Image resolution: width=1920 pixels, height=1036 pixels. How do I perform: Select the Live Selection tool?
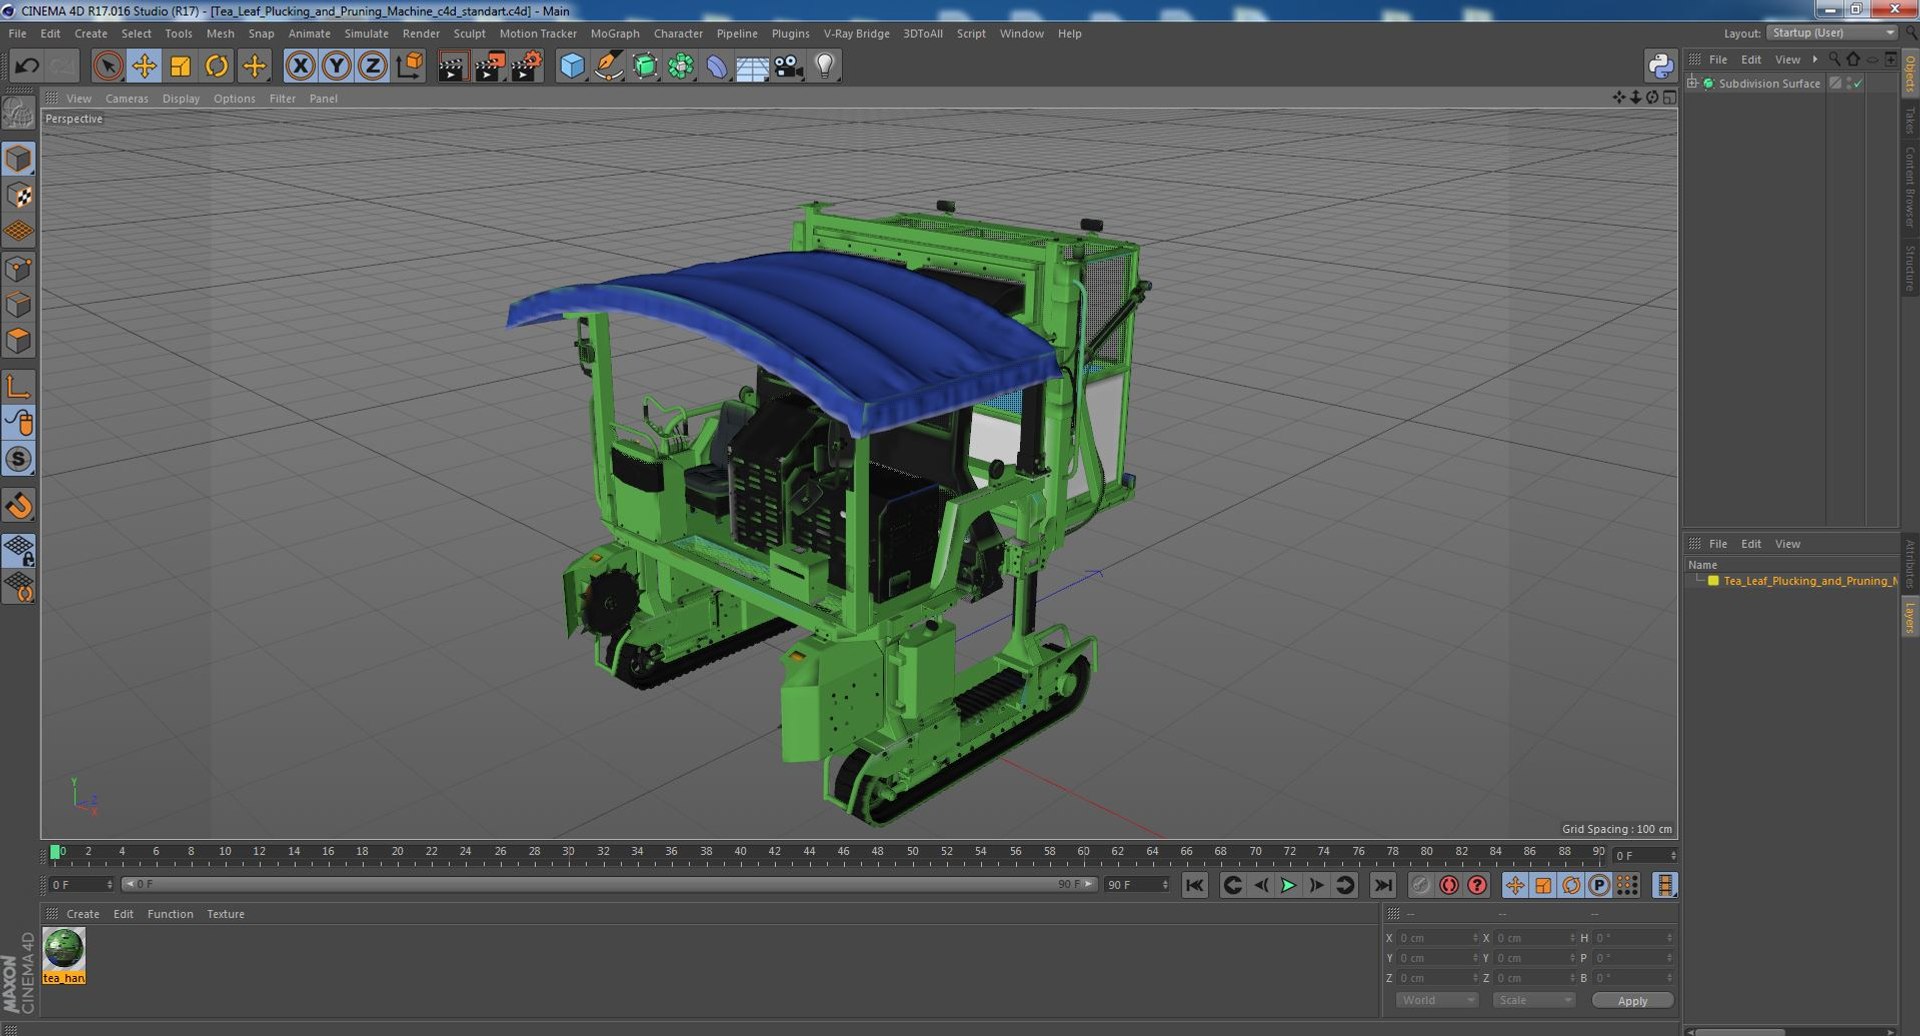[x=107, y=66]
